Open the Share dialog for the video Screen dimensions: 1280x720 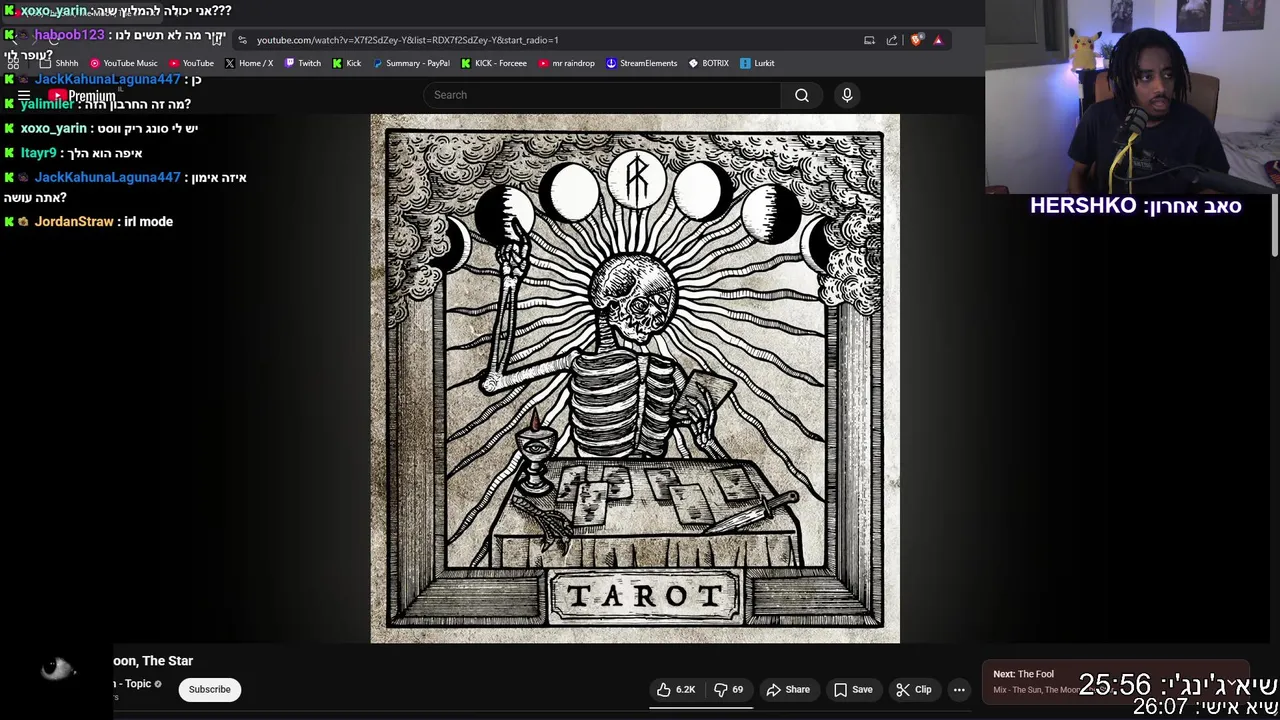pyautogui.click(x=788, y=689)
